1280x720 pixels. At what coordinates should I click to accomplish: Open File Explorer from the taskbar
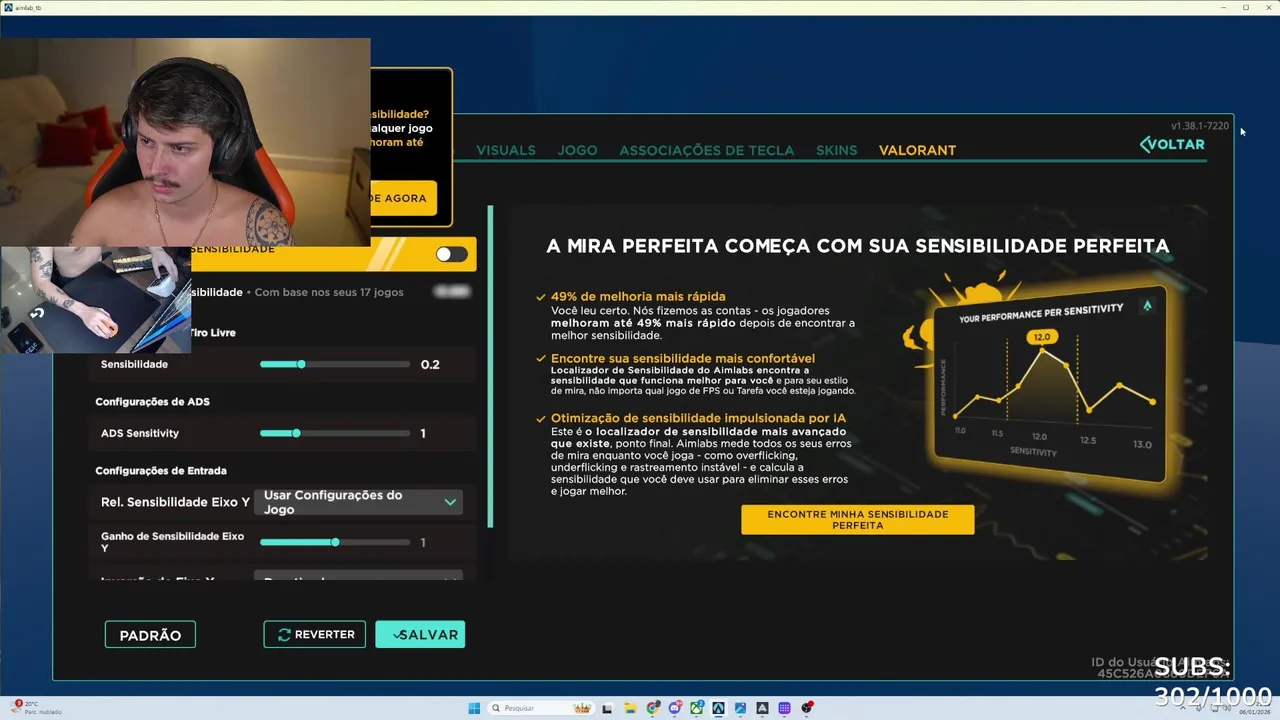630,708
